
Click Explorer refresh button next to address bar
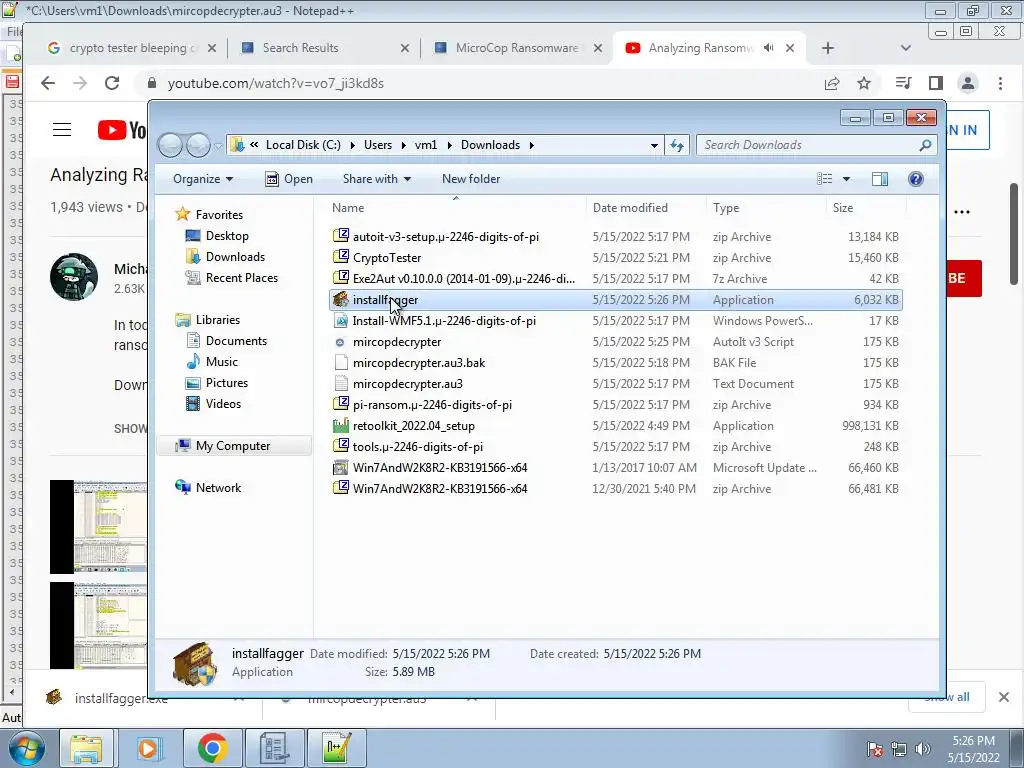[677, 145]
